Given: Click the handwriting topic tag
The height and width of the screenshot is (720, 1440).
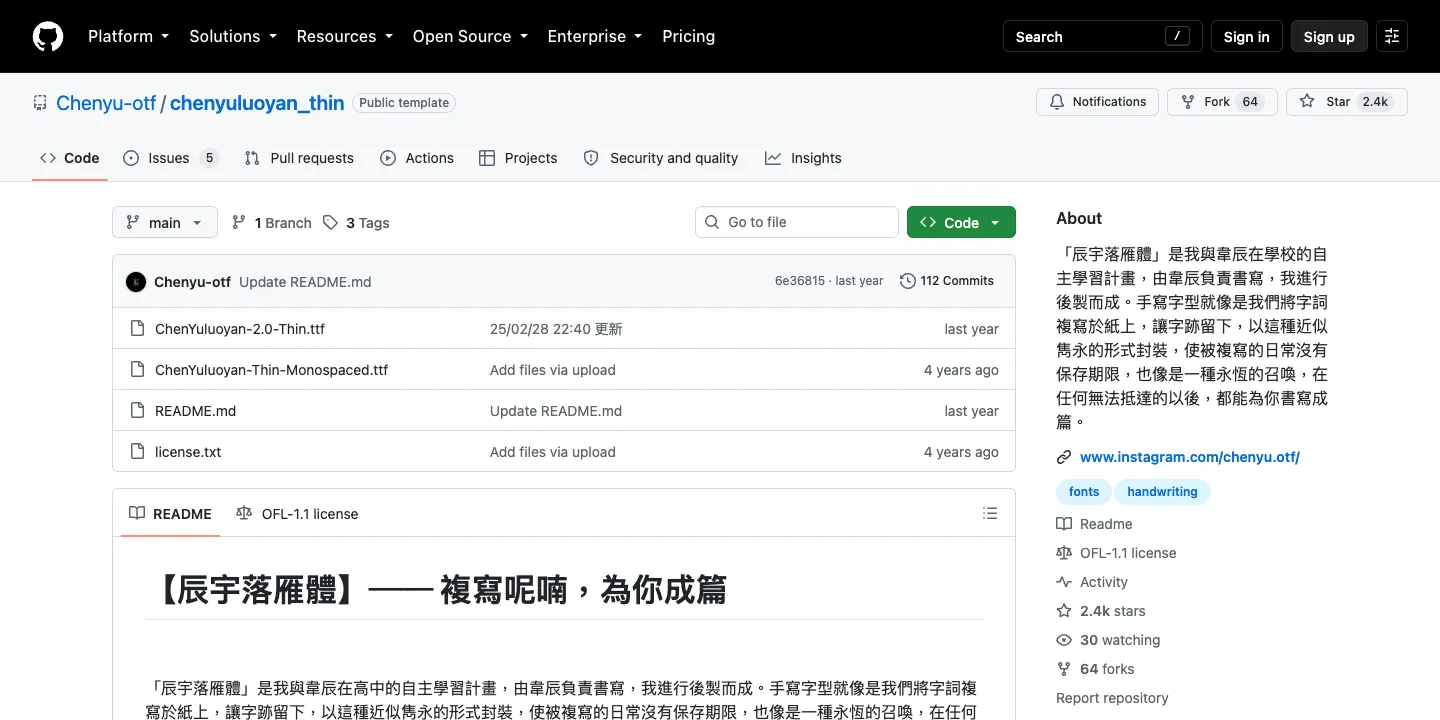Looking at the screenshot, I should (x=1162, y=491).
